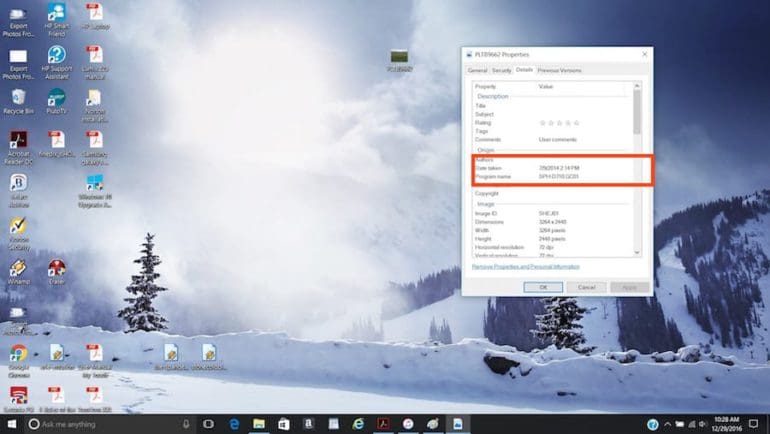
Task: Set the fifth star in Rating
Action: (577, 123)
